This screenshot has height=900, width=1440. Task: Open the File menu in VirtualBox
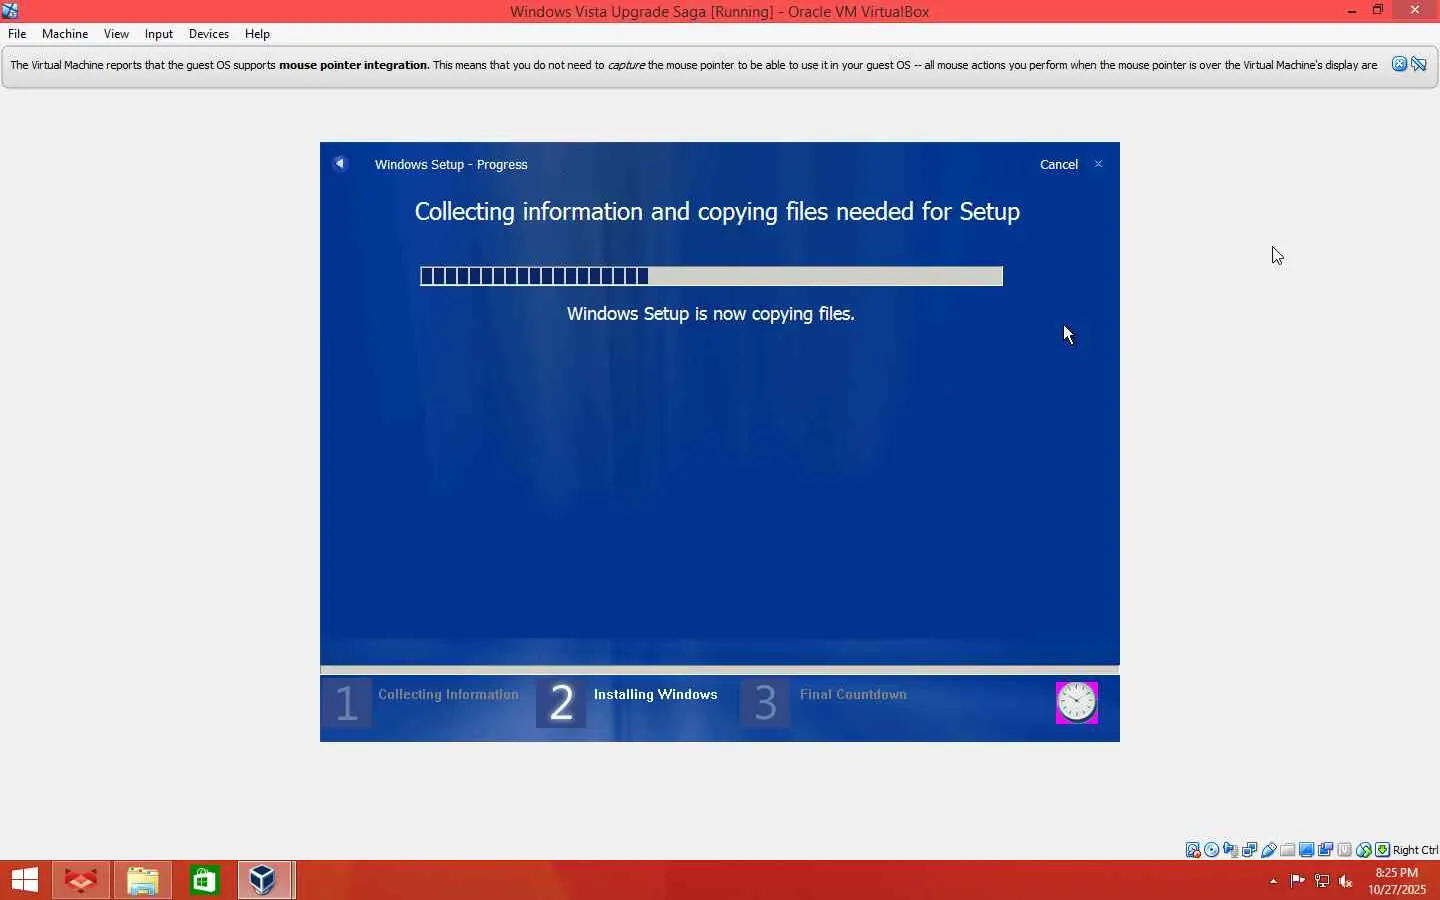coord(17,34)
